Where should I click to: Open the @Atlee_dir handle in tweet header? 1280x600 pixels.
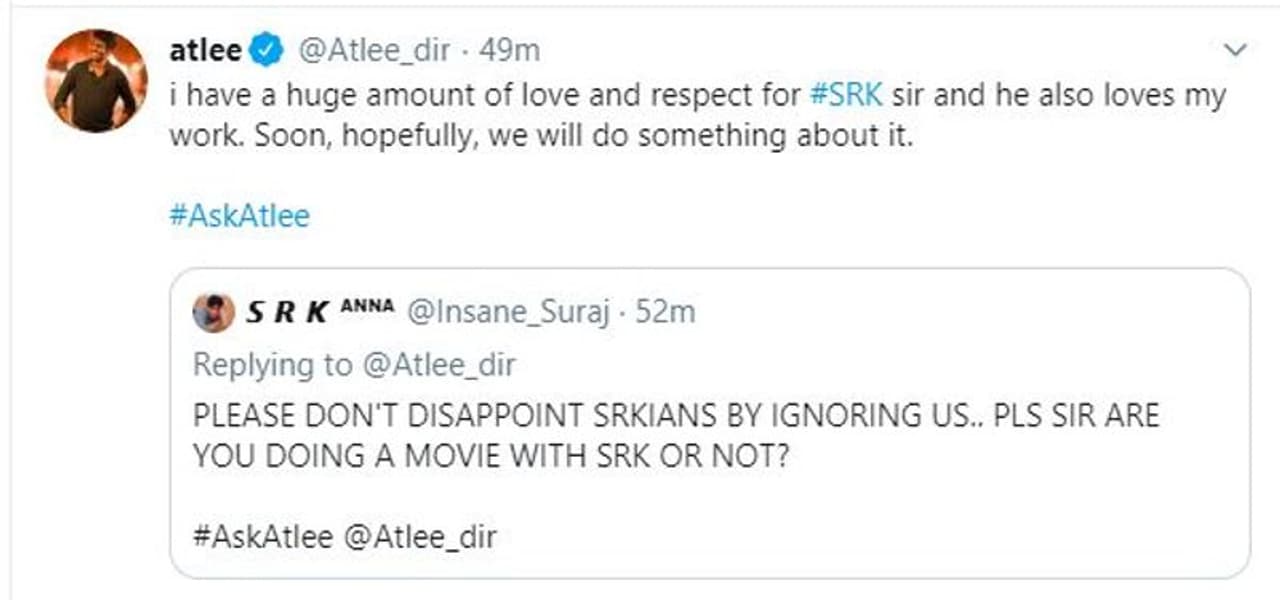tap(375, 52)
